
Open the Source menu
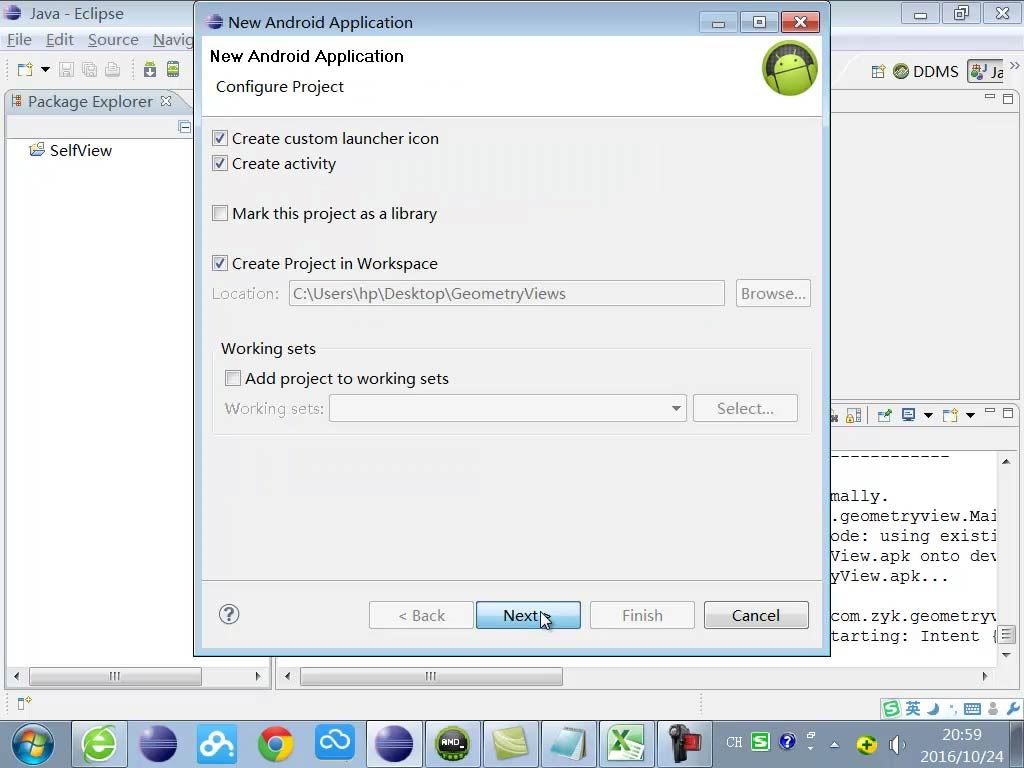point(113,40)
